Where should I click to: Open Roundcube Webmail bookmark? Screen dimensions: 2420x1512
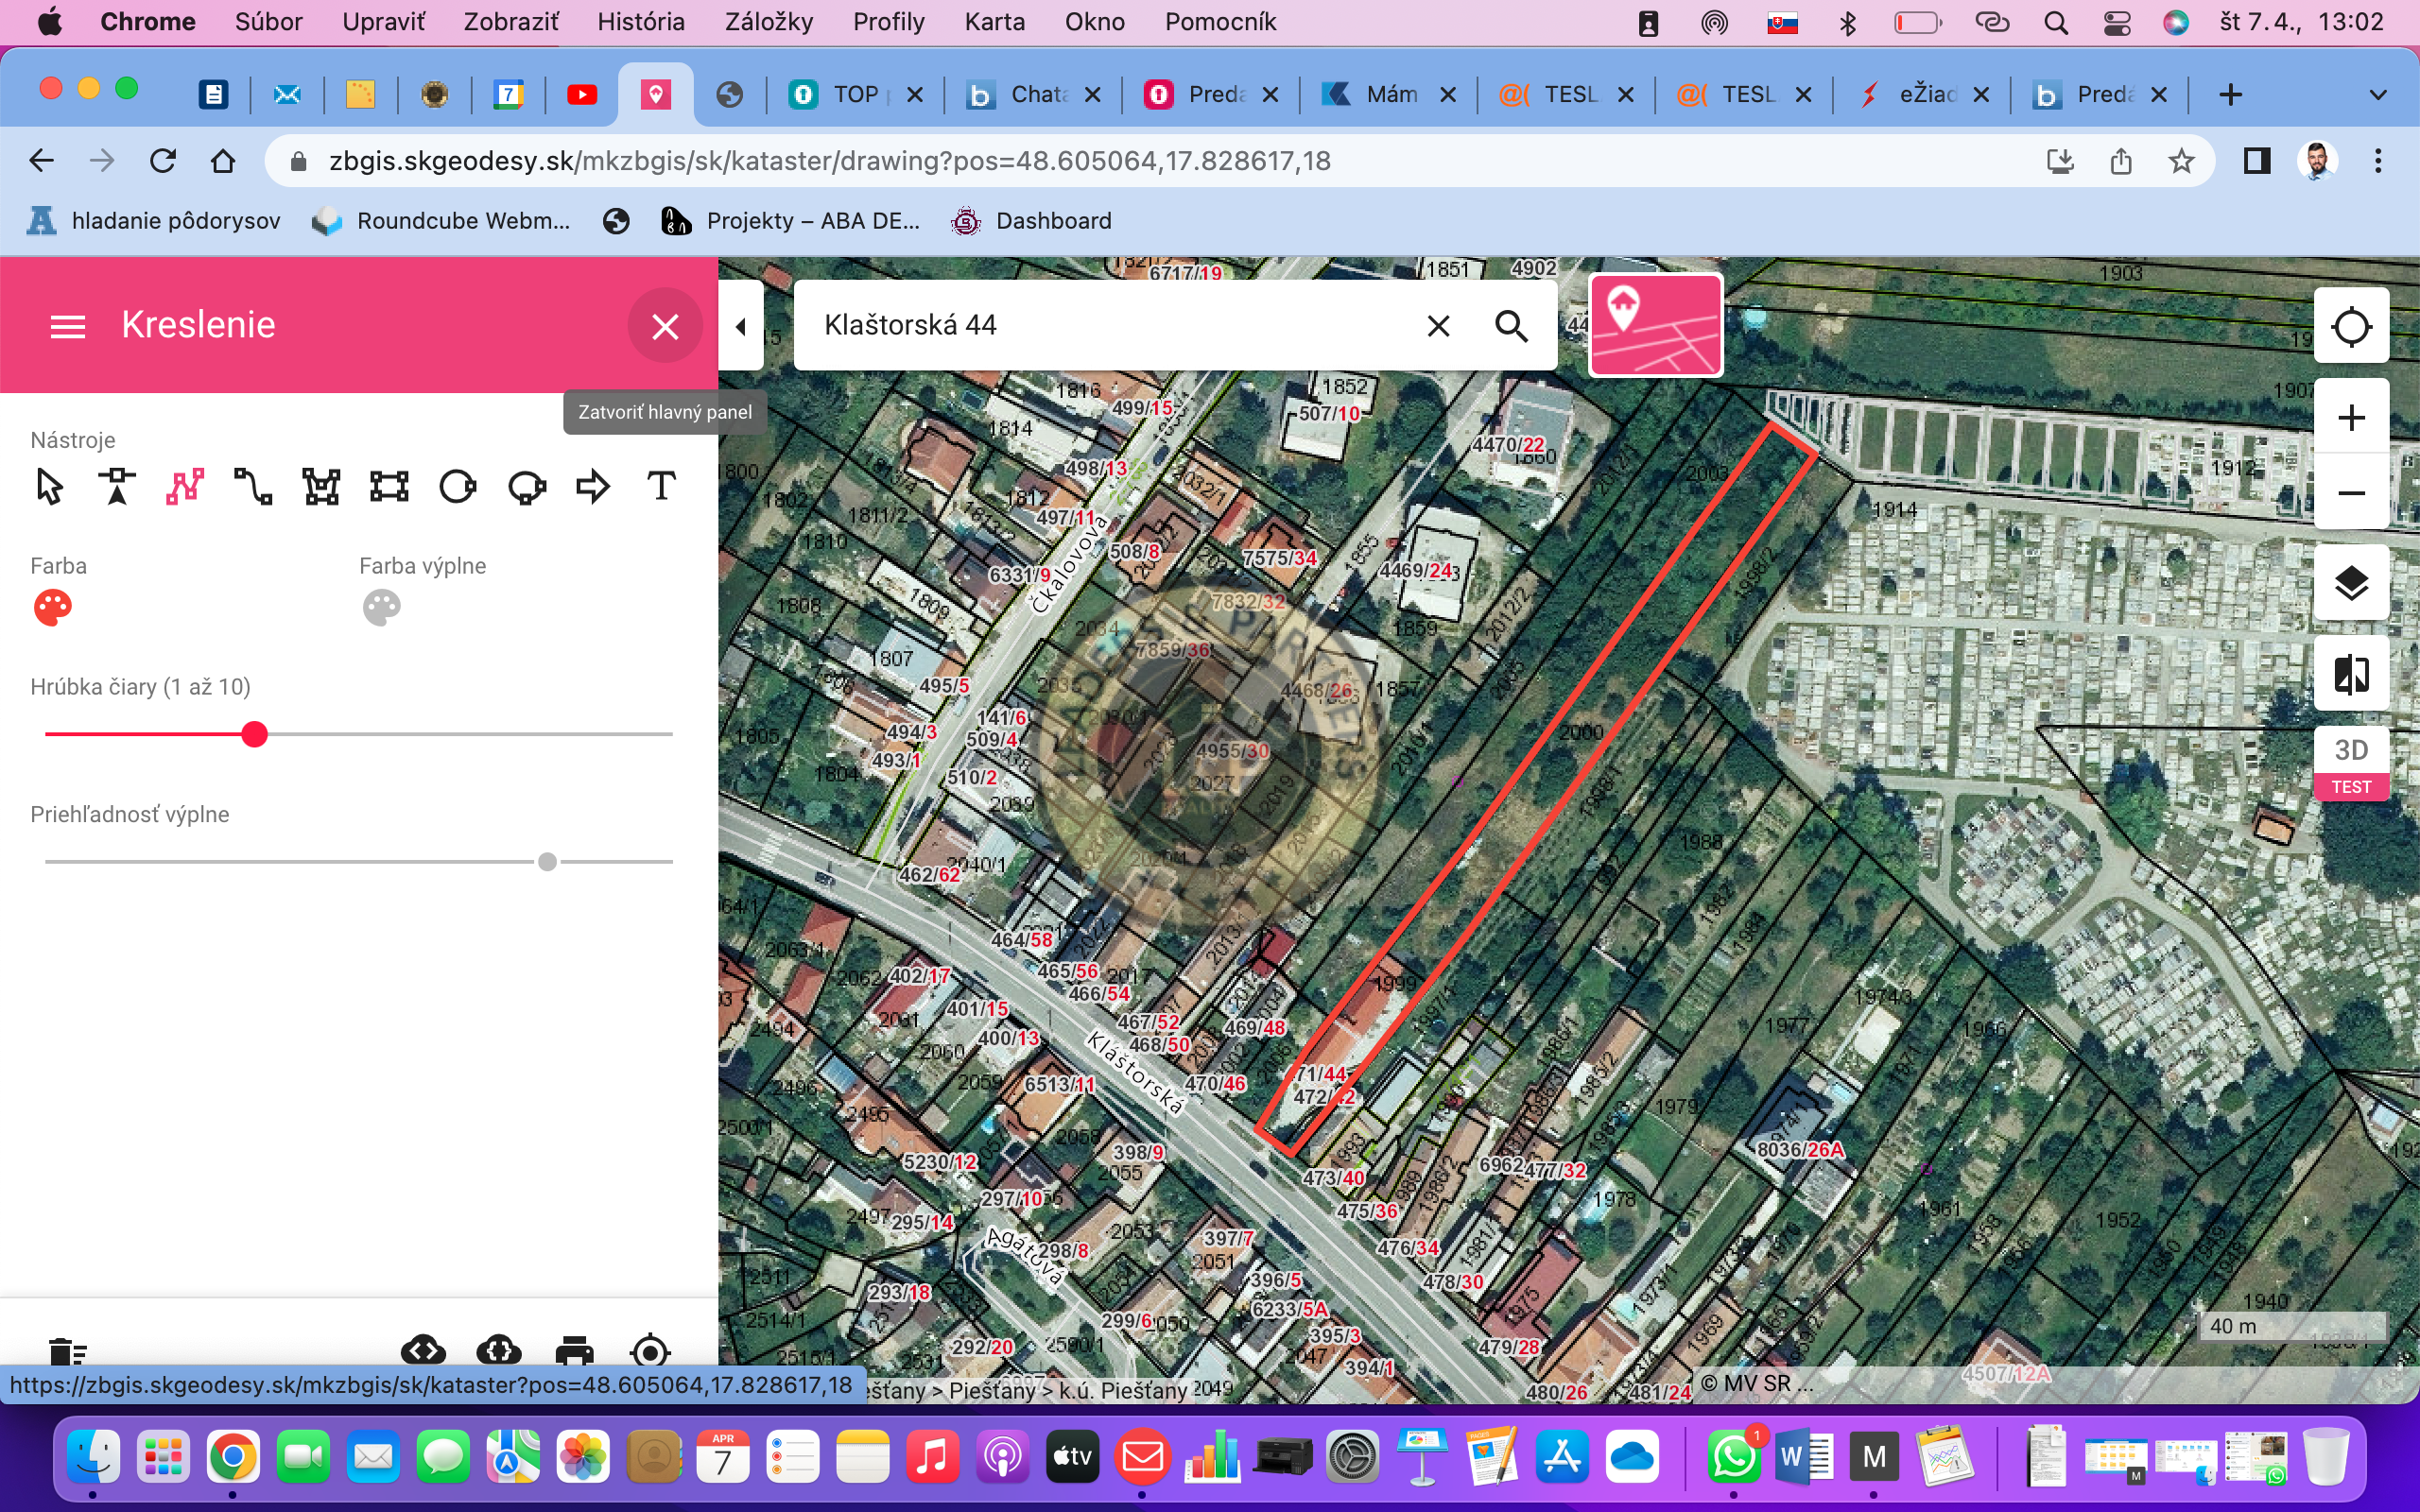441,221
